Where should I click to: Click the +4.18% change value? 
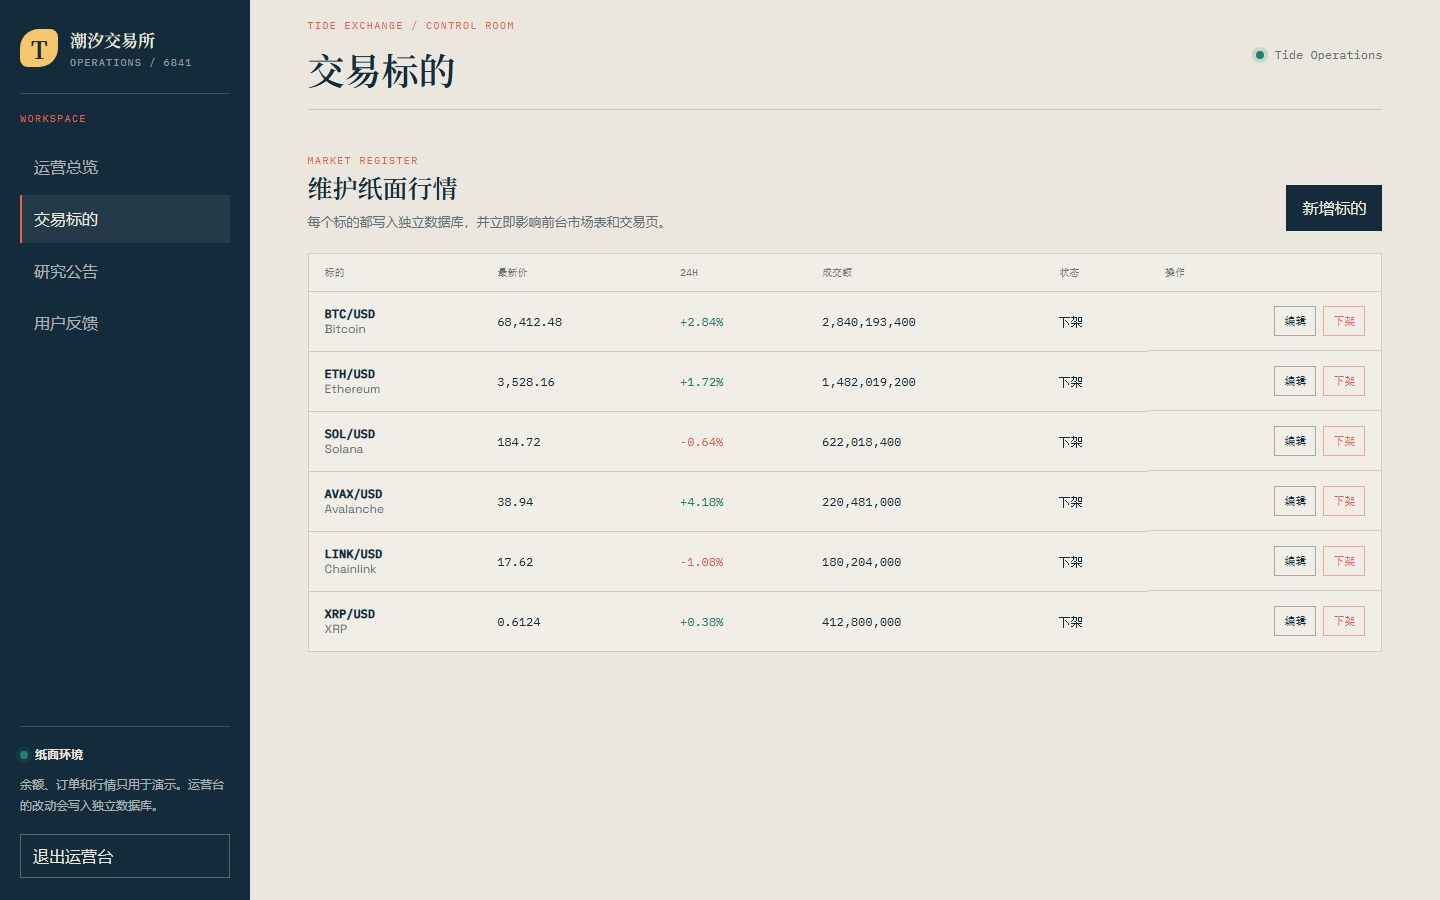click(701, 502)
